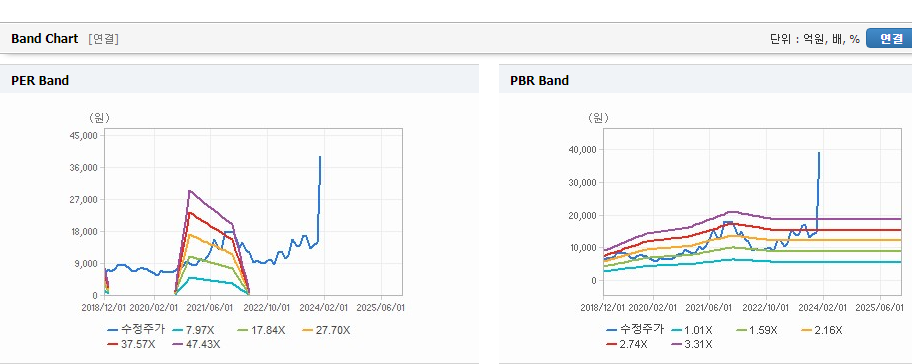
Task: Click the 20,000 y-axis label in PBR
Action: [584, 215]
